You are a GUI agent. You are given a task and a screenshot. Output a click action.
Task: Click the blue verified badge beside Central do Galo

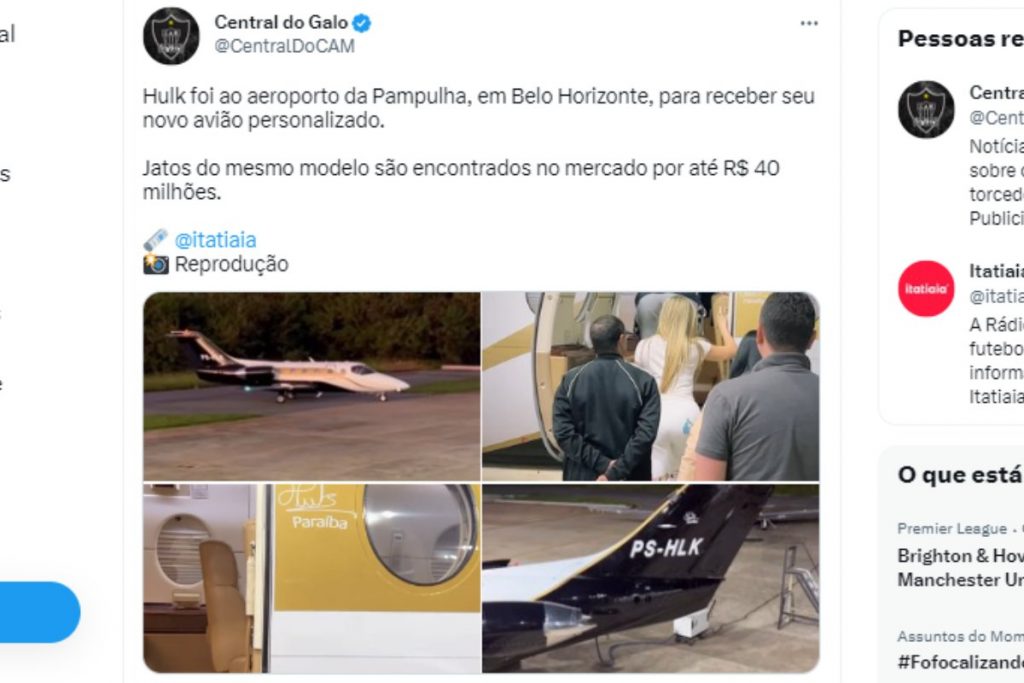pyautogui.click(x=362, y=24)
